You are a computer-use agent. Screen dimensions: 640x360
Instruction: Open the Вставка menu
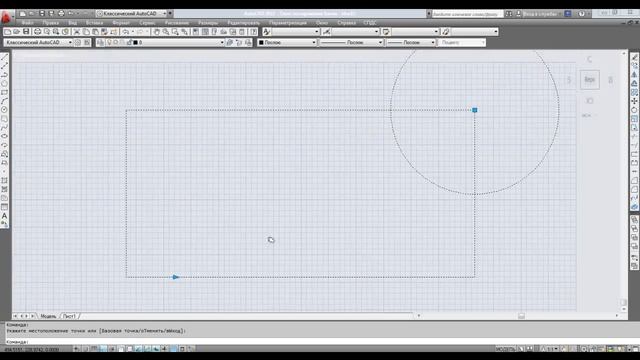(95, 23)
